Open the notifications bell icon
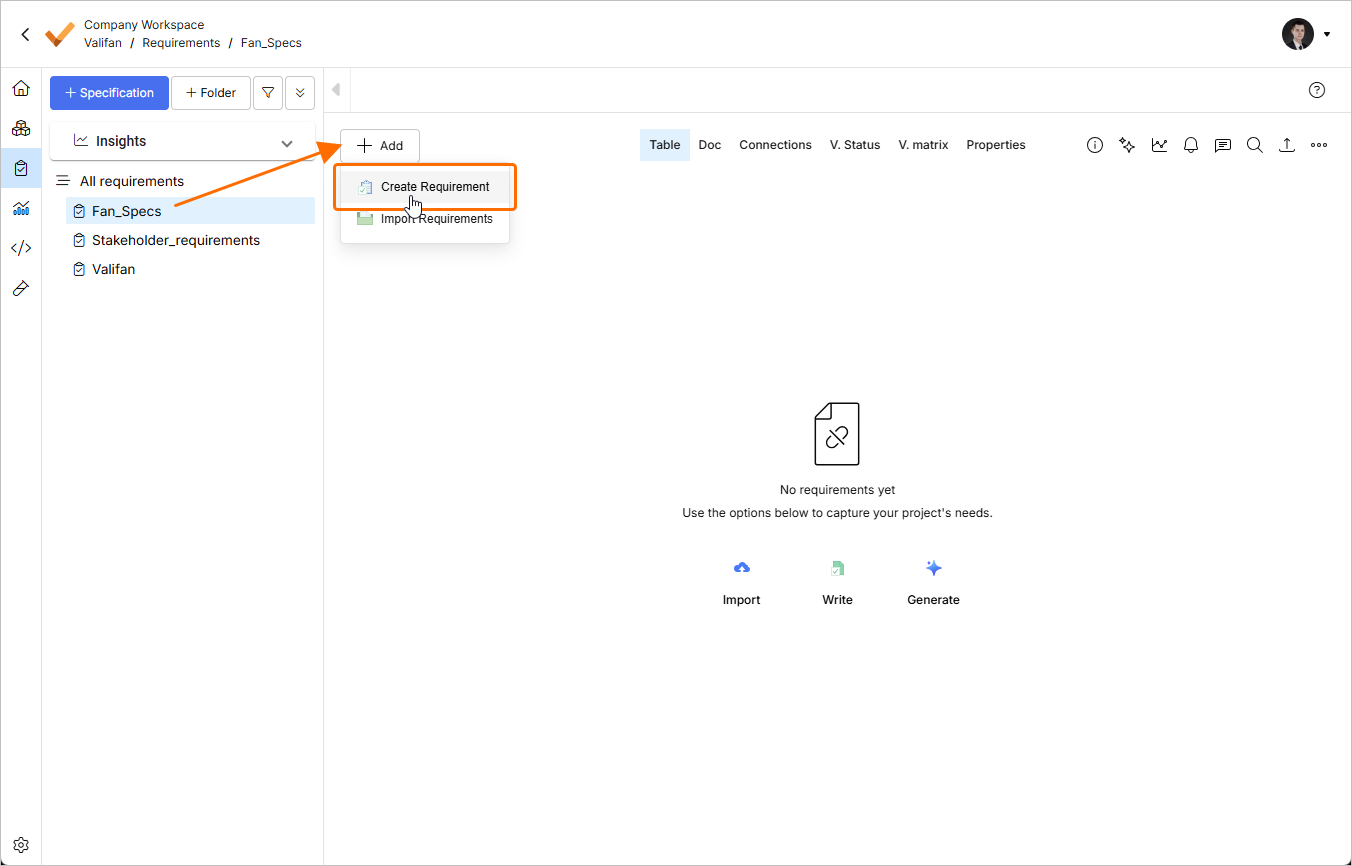The width and height of the screenshot is (1352, 866). click(x=1191, y=145)
